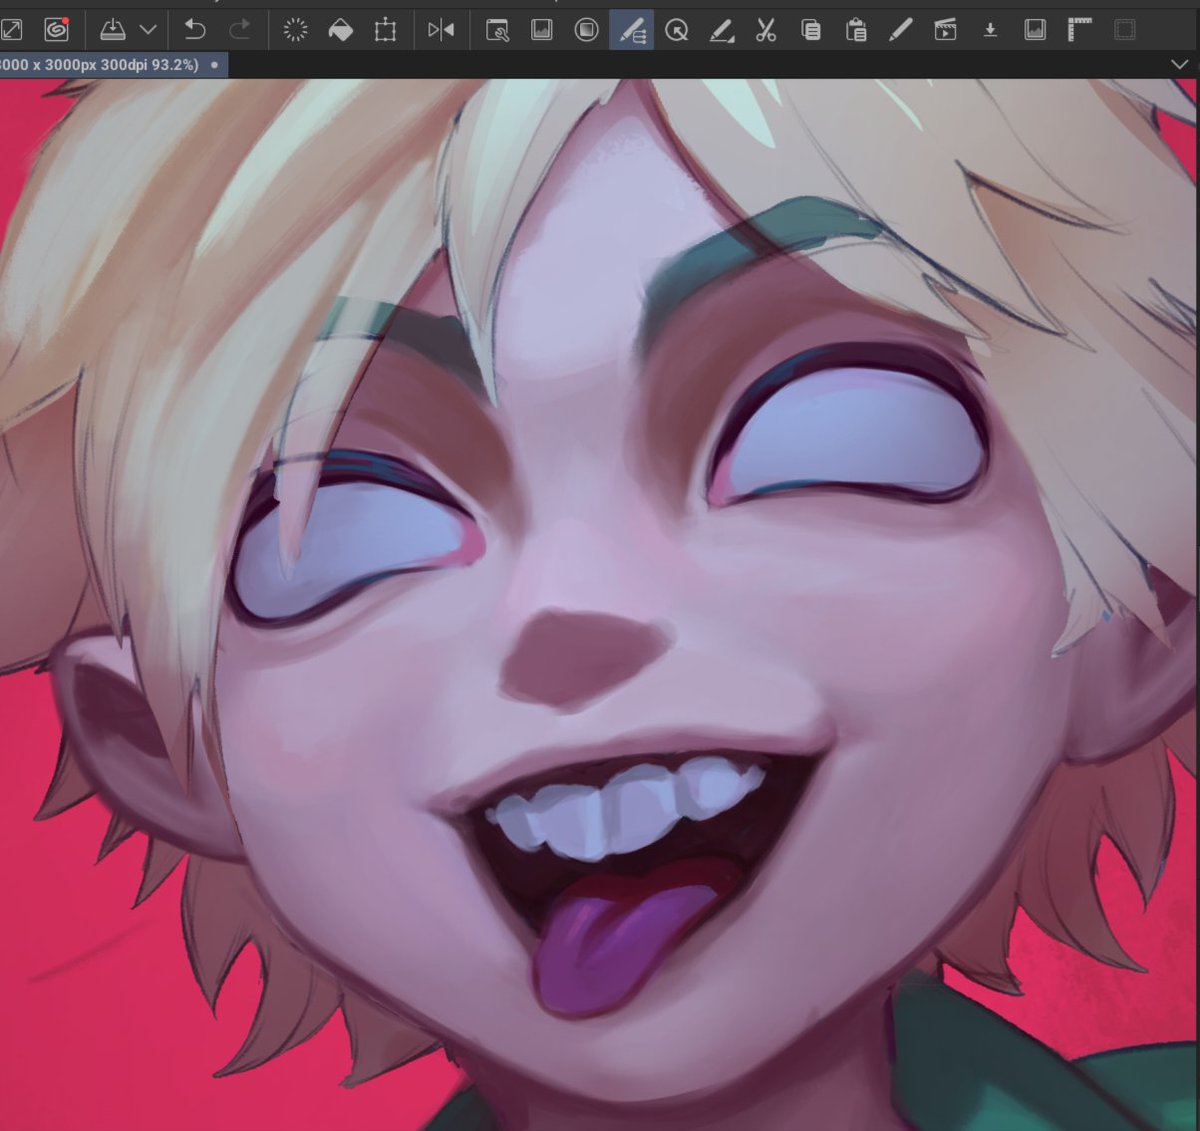This screenshot has height=1131, width=1200.
Task: Click the dashed-circle Clear icon
Action: pos(295,30)
